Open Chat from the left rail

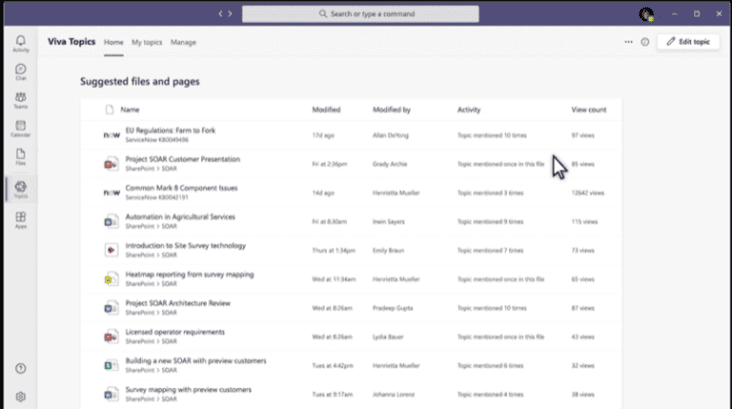pyautogui.click(x=21, y=71)
